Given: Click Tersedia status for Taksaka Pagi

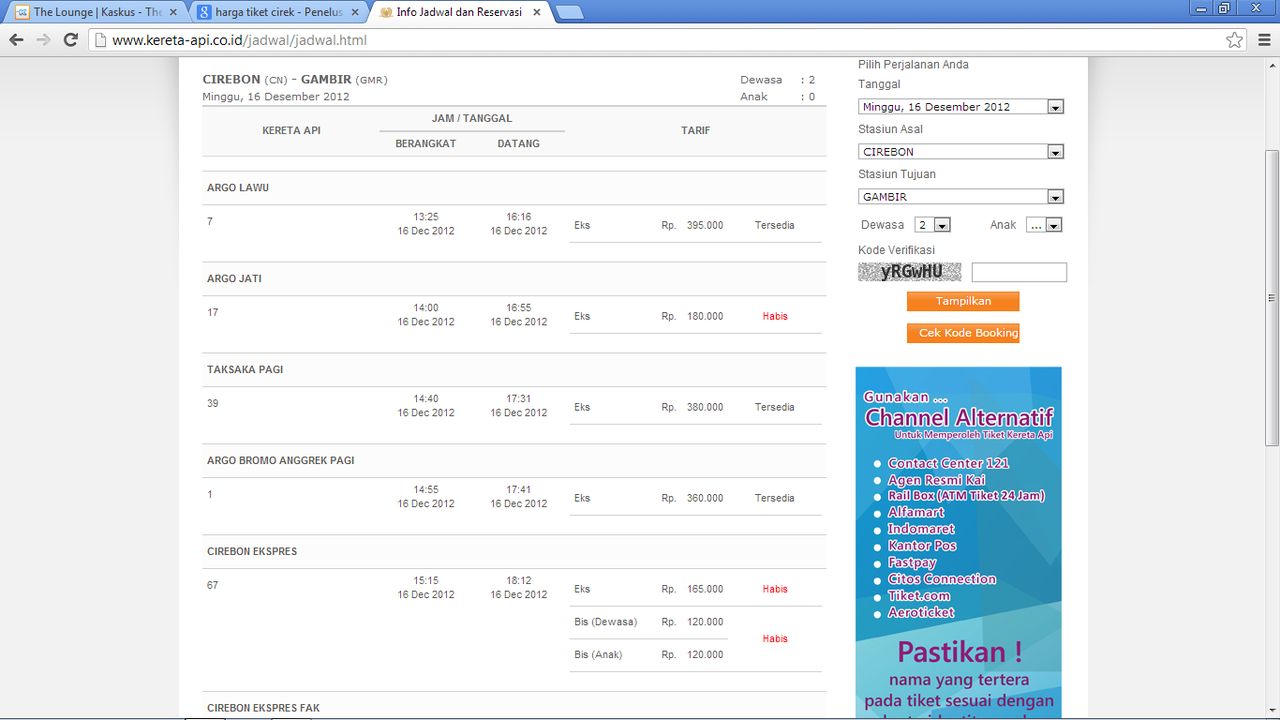Looking at the screenshot, I should click(x=775, y=407).
